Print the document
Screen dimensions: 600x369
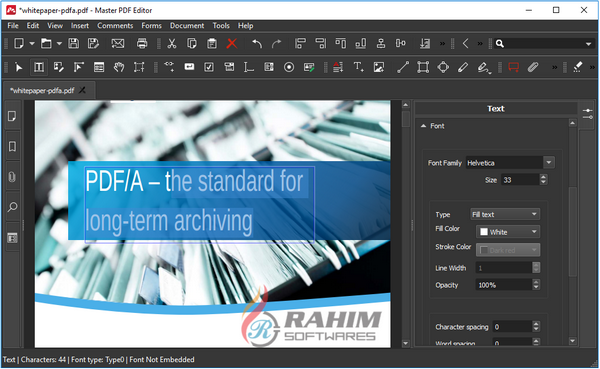click(x=142, y=43)
